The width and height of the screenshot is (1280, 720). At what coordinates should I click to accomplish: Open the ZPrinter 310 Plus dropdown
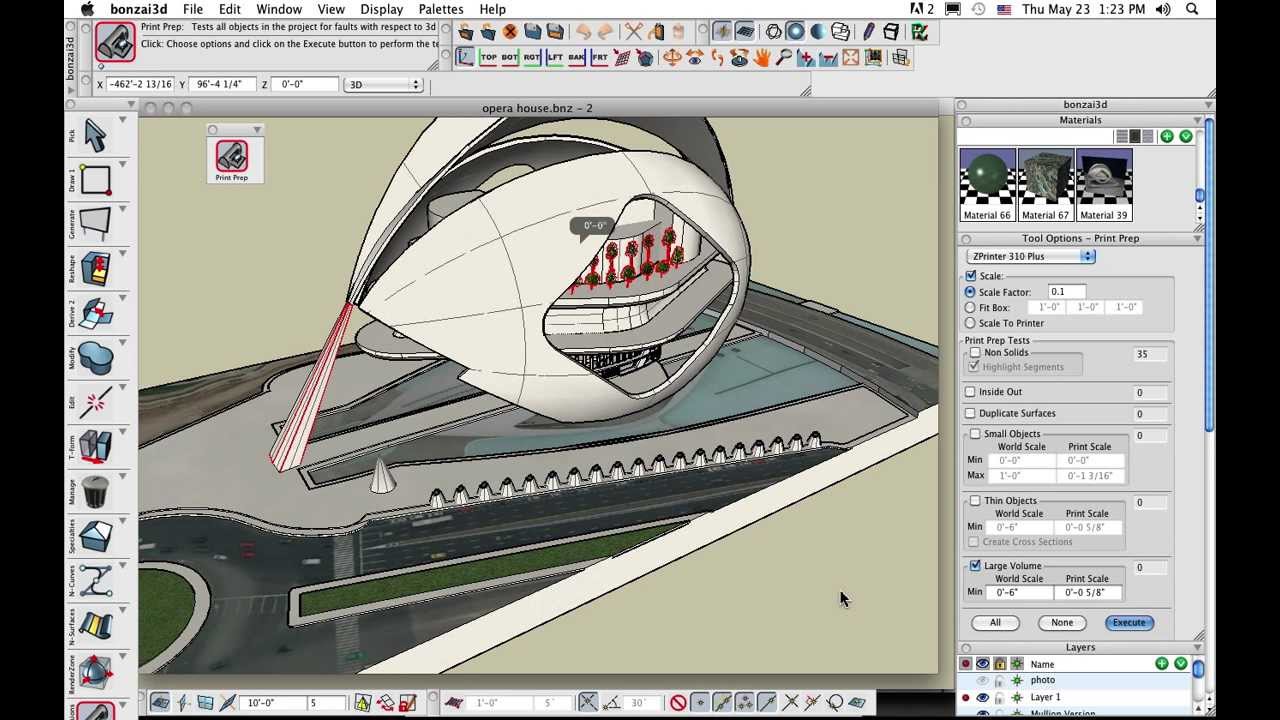(x=1031, y=257)
